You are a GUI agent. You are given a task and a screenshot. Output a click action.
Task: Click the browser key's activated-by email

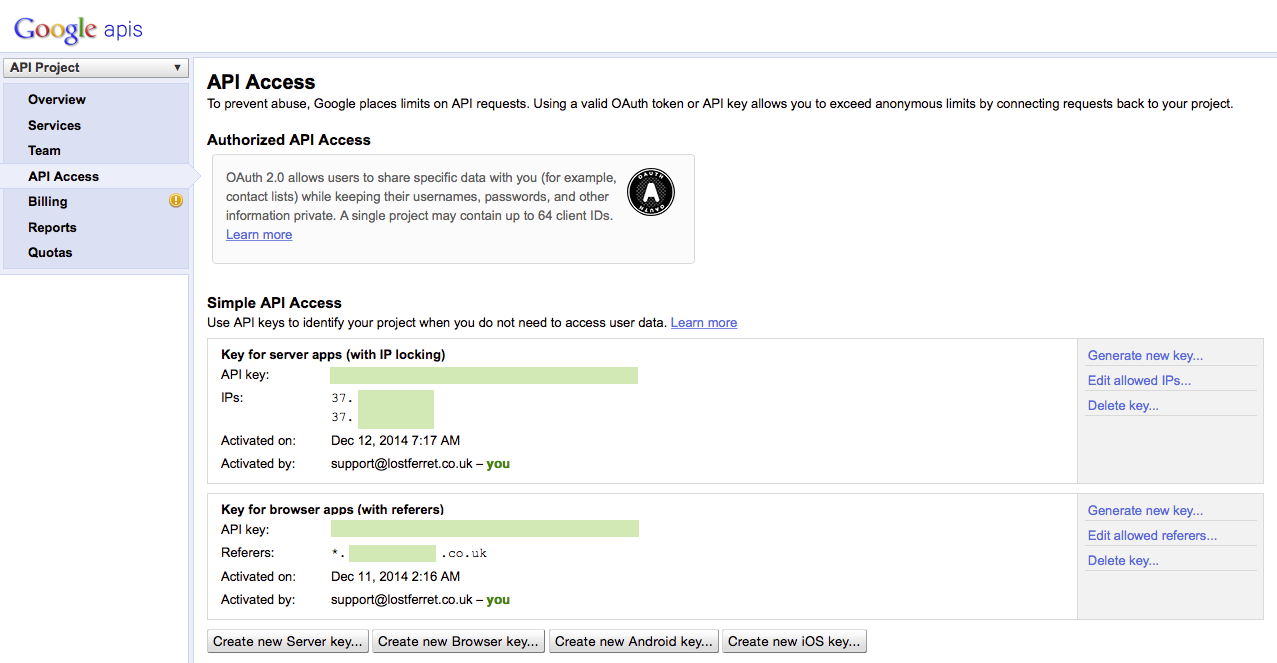402,599
